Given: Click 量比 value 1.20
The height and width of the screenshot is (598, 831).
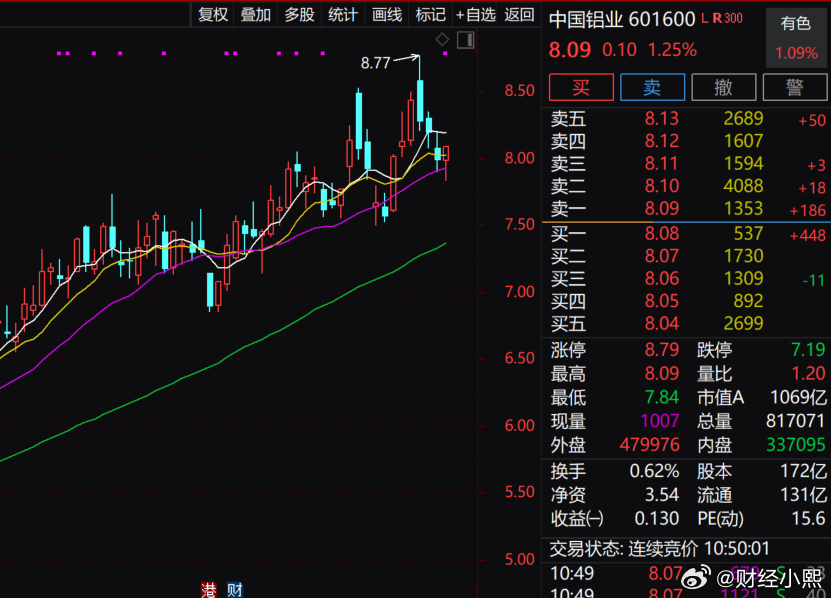Looking at the screenshot, I should 808,374.
